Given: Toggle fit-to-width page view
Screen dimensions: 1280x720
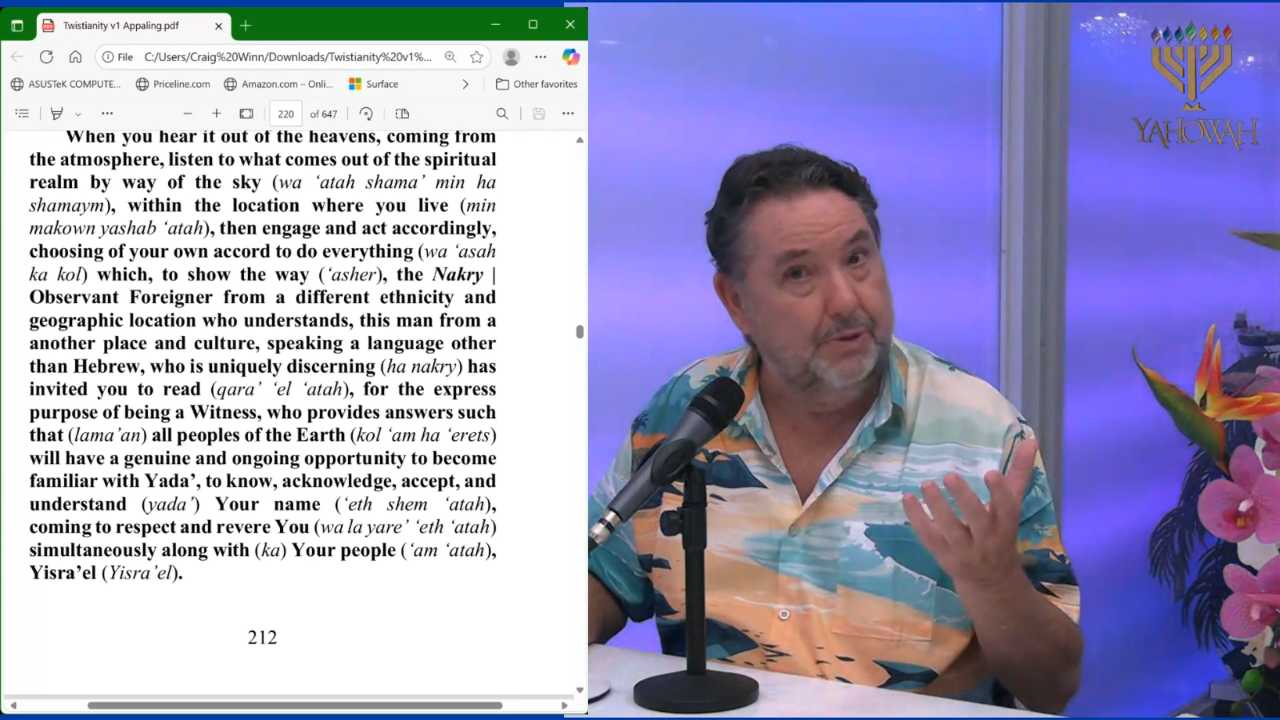Looking at the screenshot, I should click(x=246, y=114).
